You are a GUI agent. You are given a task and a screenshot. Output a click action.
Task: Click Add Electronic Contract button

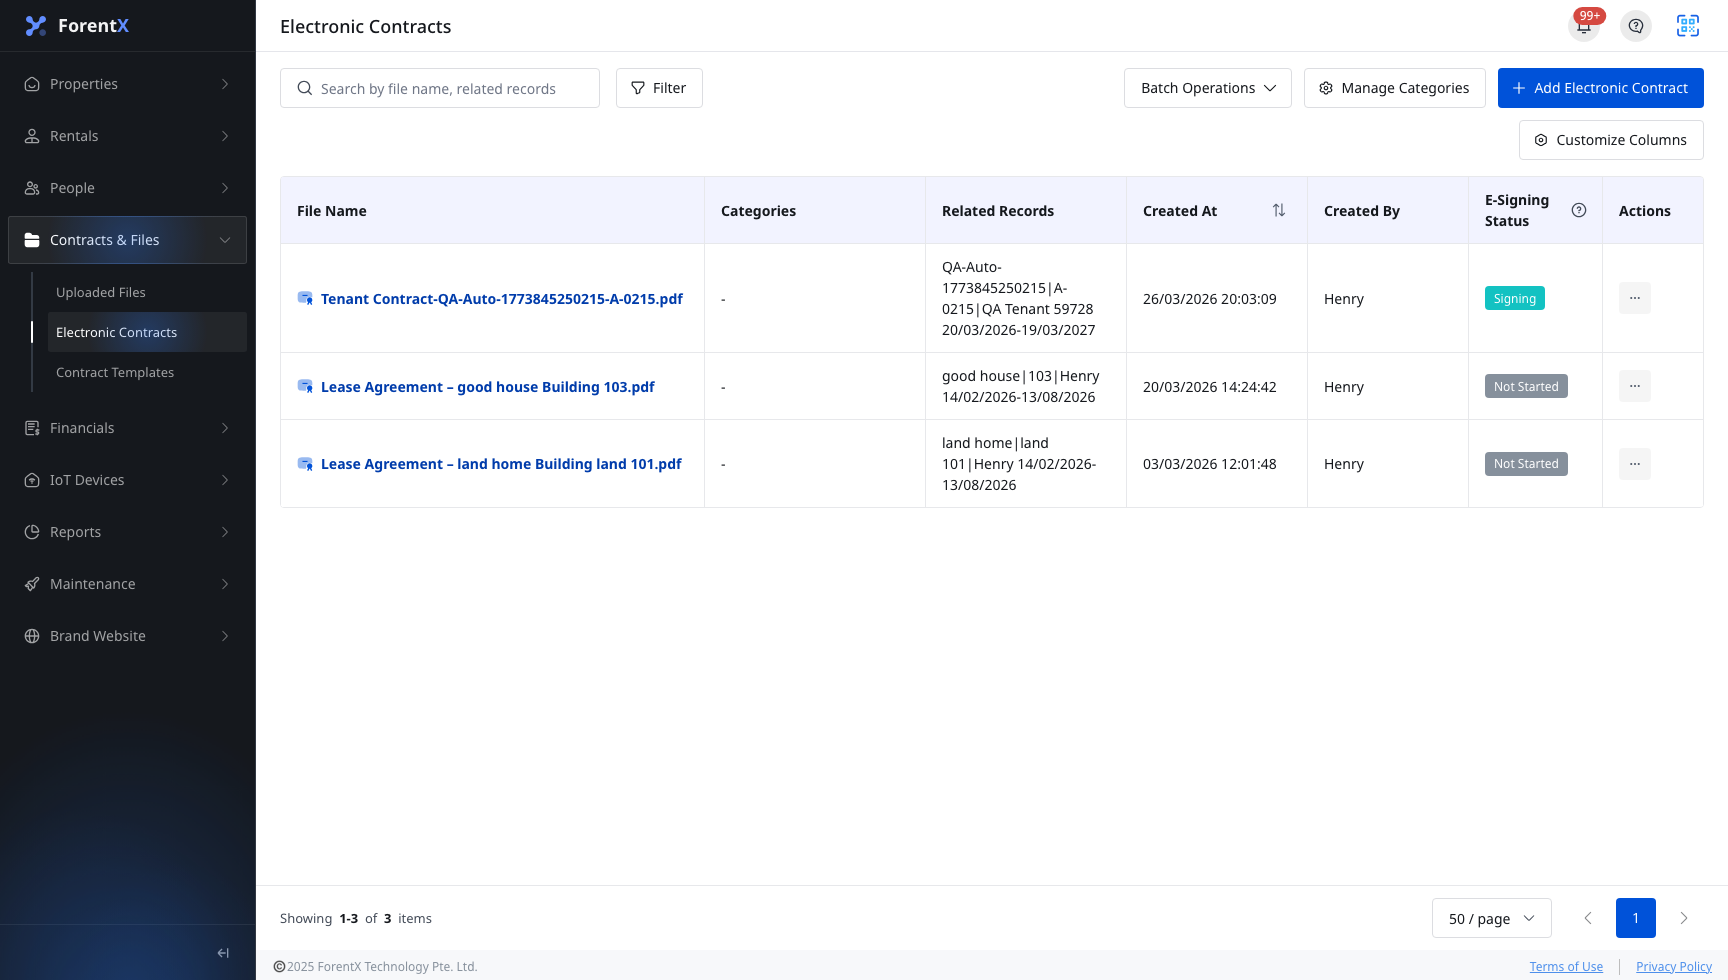[1601, 88]
